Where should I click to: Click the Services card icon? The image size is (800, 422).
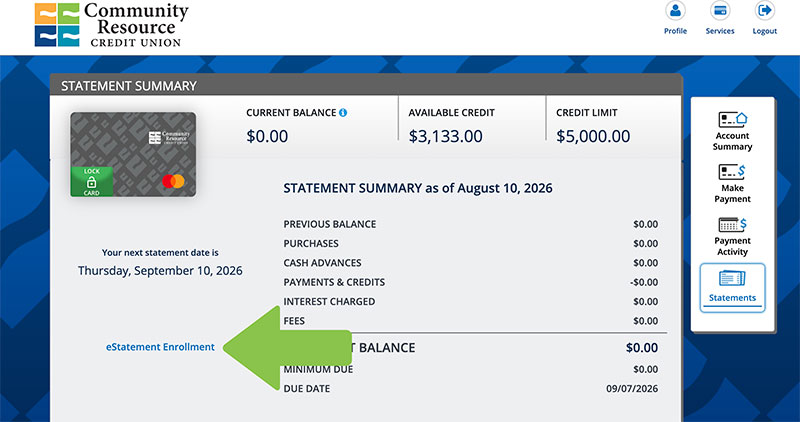point(720,10)
